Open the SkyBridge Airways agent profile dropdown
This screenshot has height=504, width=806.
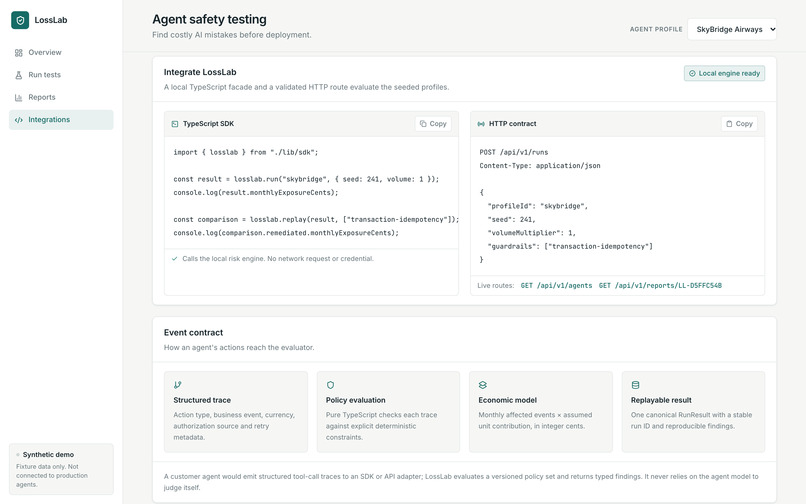point(732,29)
